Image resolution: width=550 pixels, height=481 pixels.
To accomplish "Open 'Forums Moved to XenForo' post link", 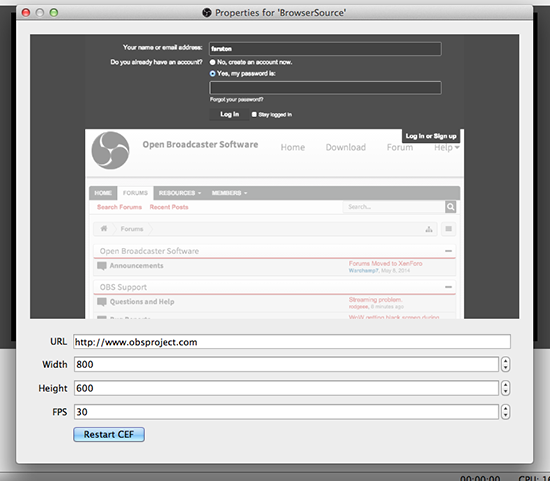I will pyautogui.click(x=385, y=263).
